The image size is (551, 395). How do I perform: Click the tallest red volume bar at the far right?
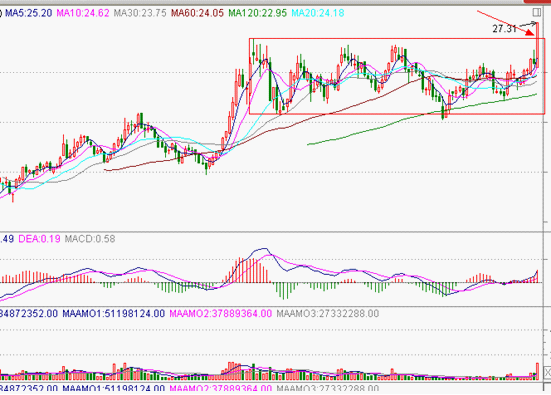tap(537, 371)
